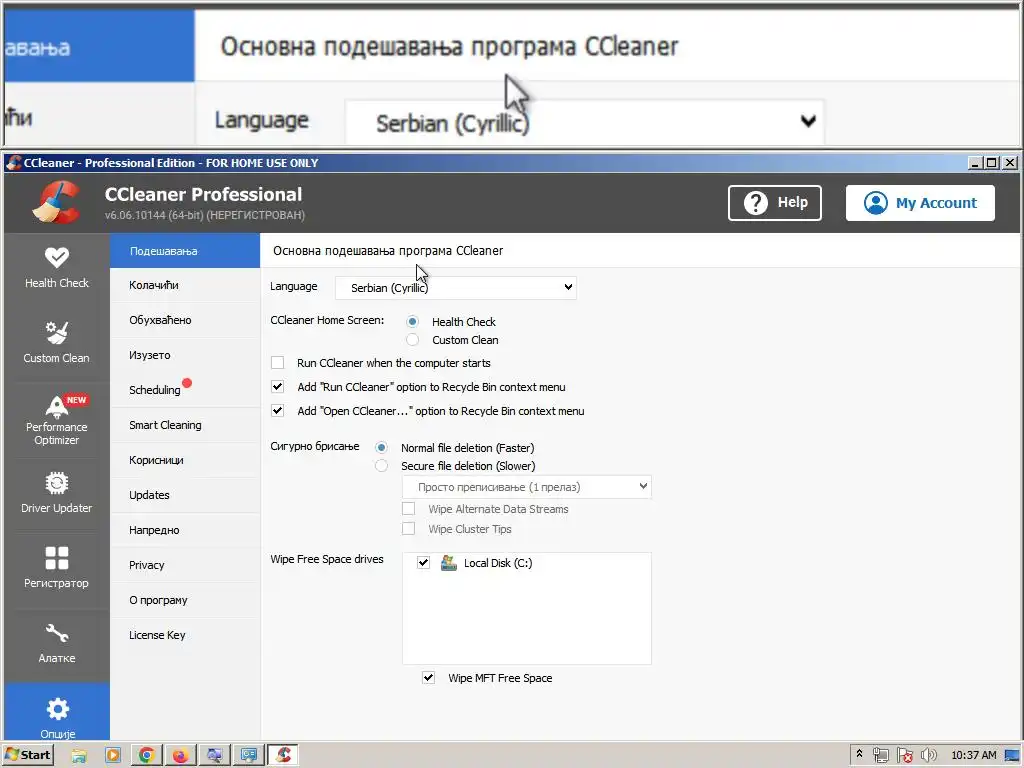Open Google Chrome from the taskbar
Viewport: 1024px width, 768px height.
[147, 756]
